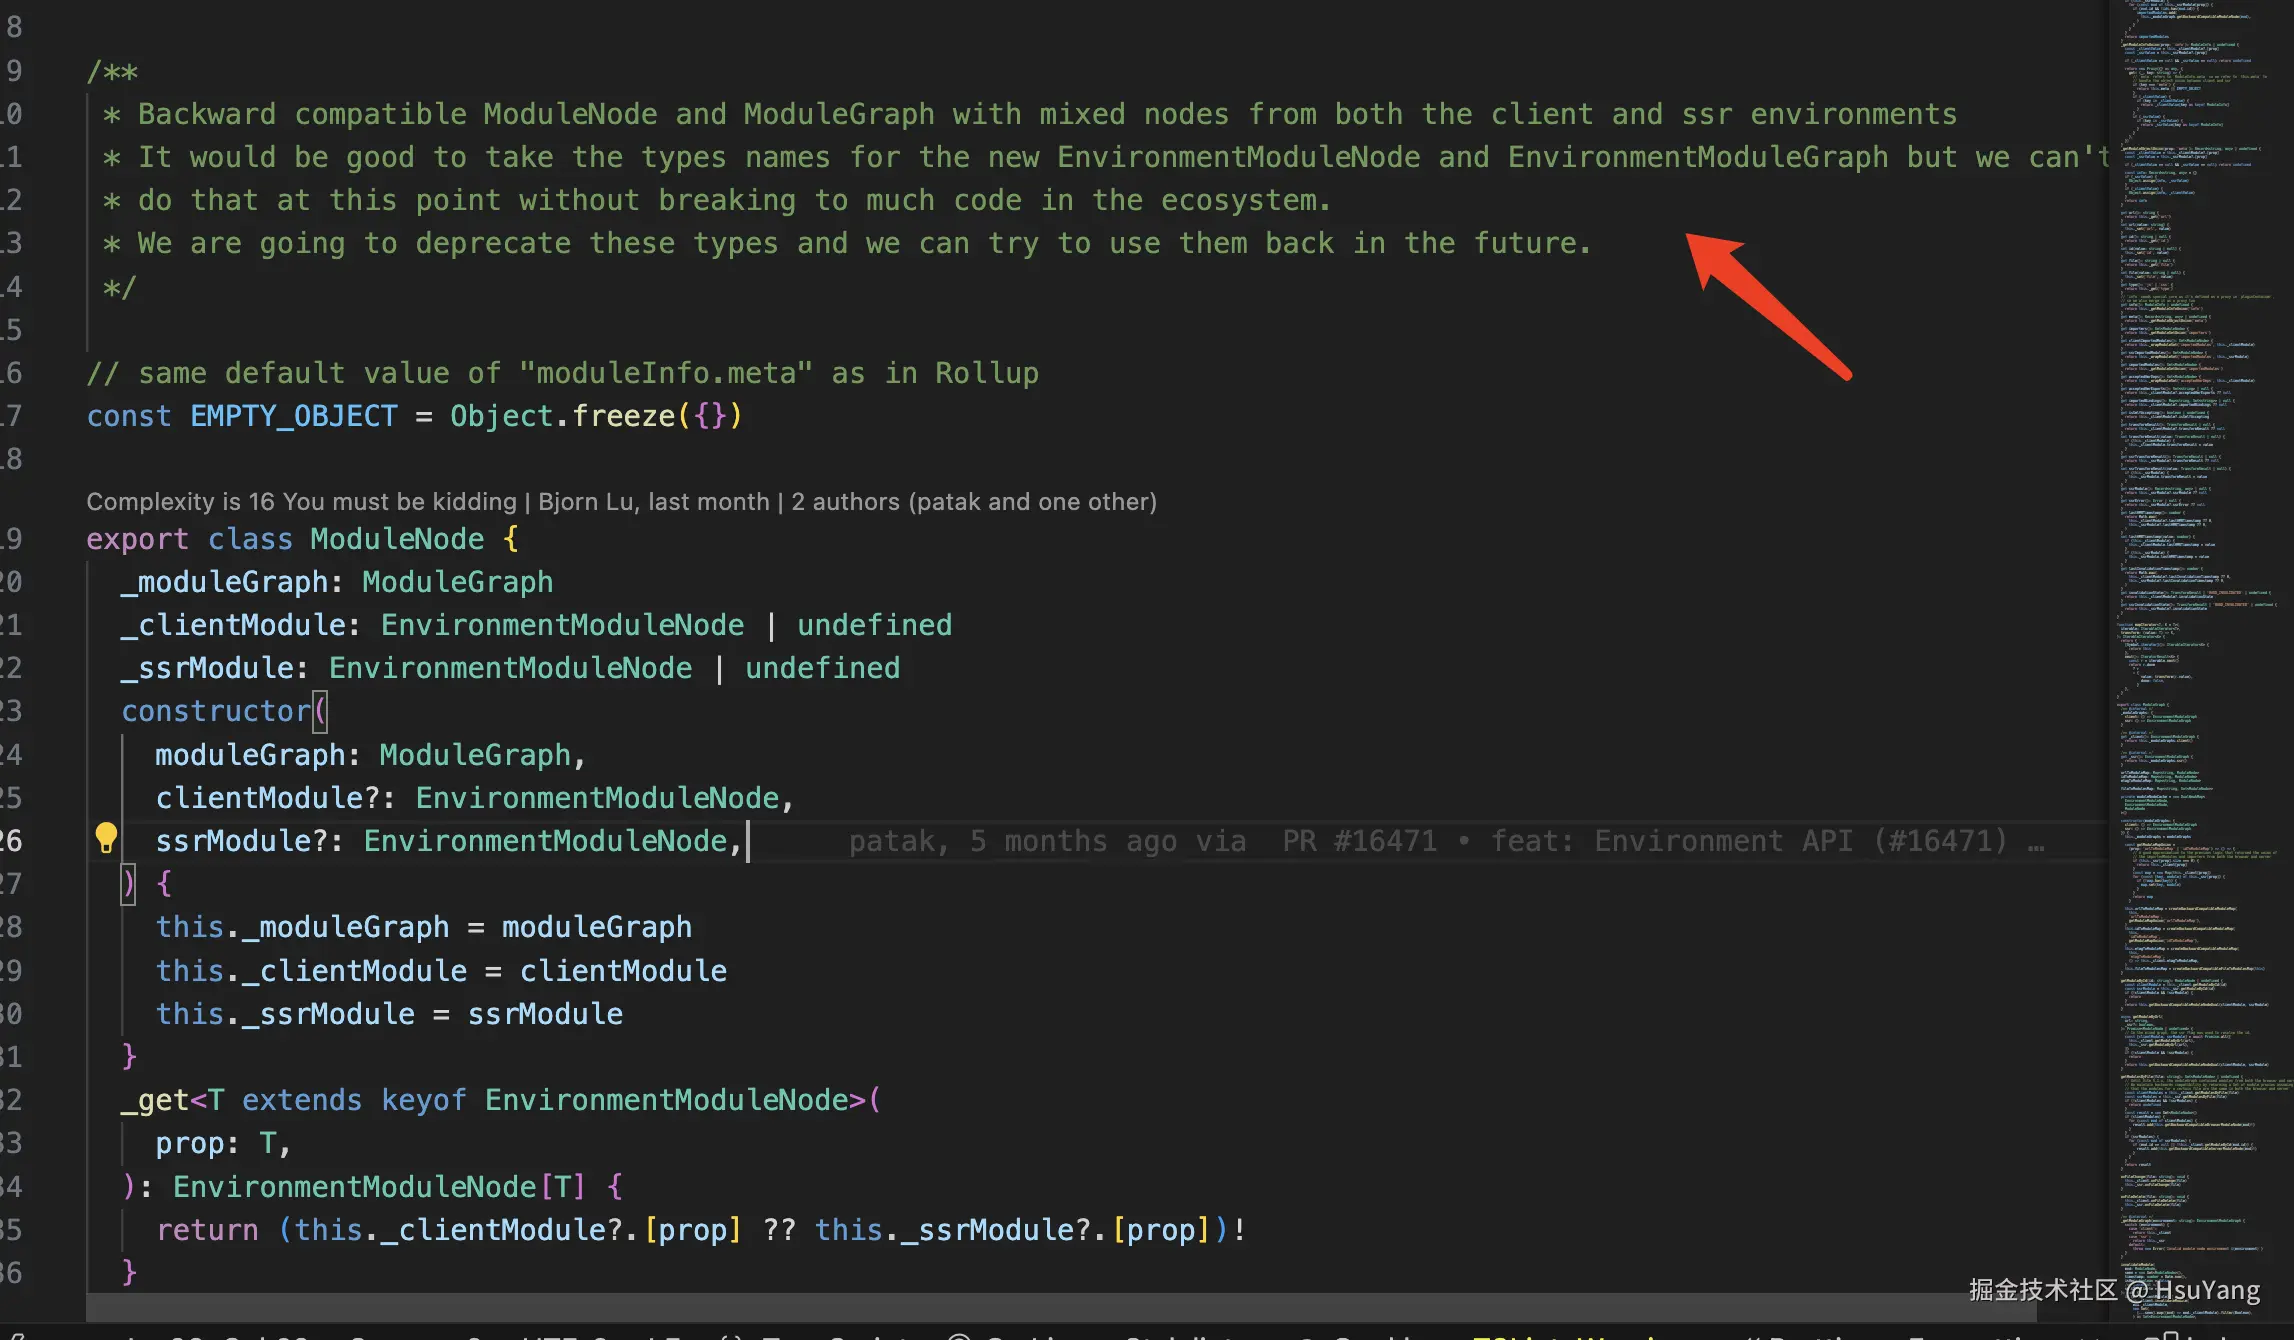Click the '_ssrModule' property declaration

(x=208, y=668)
